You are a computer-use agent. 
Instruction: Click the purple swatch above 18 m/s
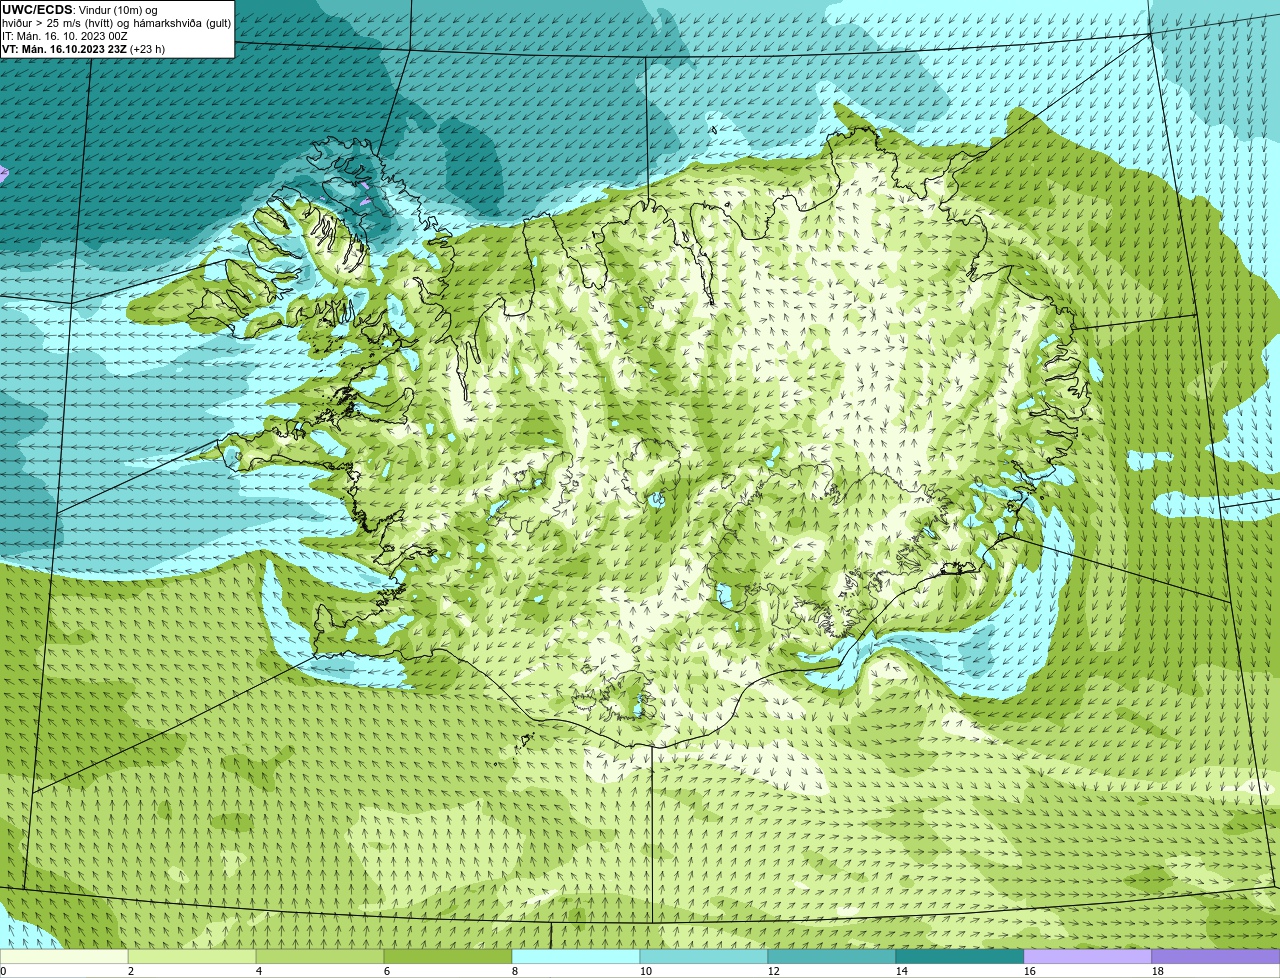pyautogui.click(x=1216, y=956)
